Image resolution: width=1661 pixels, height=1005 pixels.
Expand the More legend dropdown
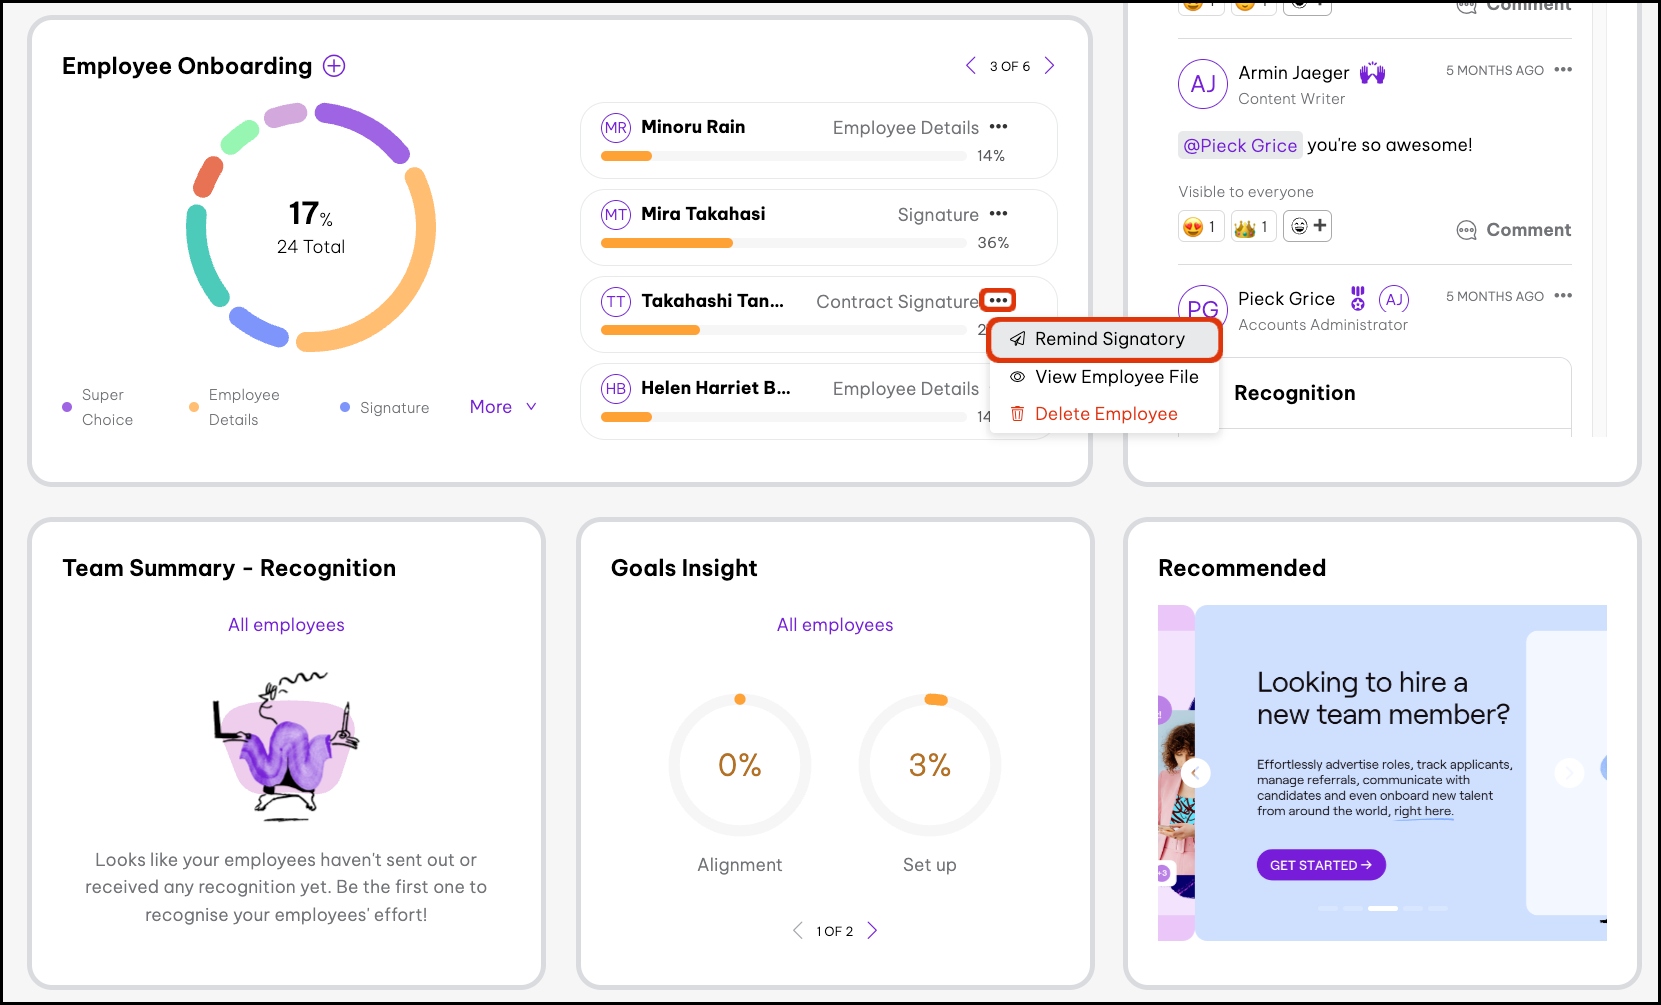503,407
